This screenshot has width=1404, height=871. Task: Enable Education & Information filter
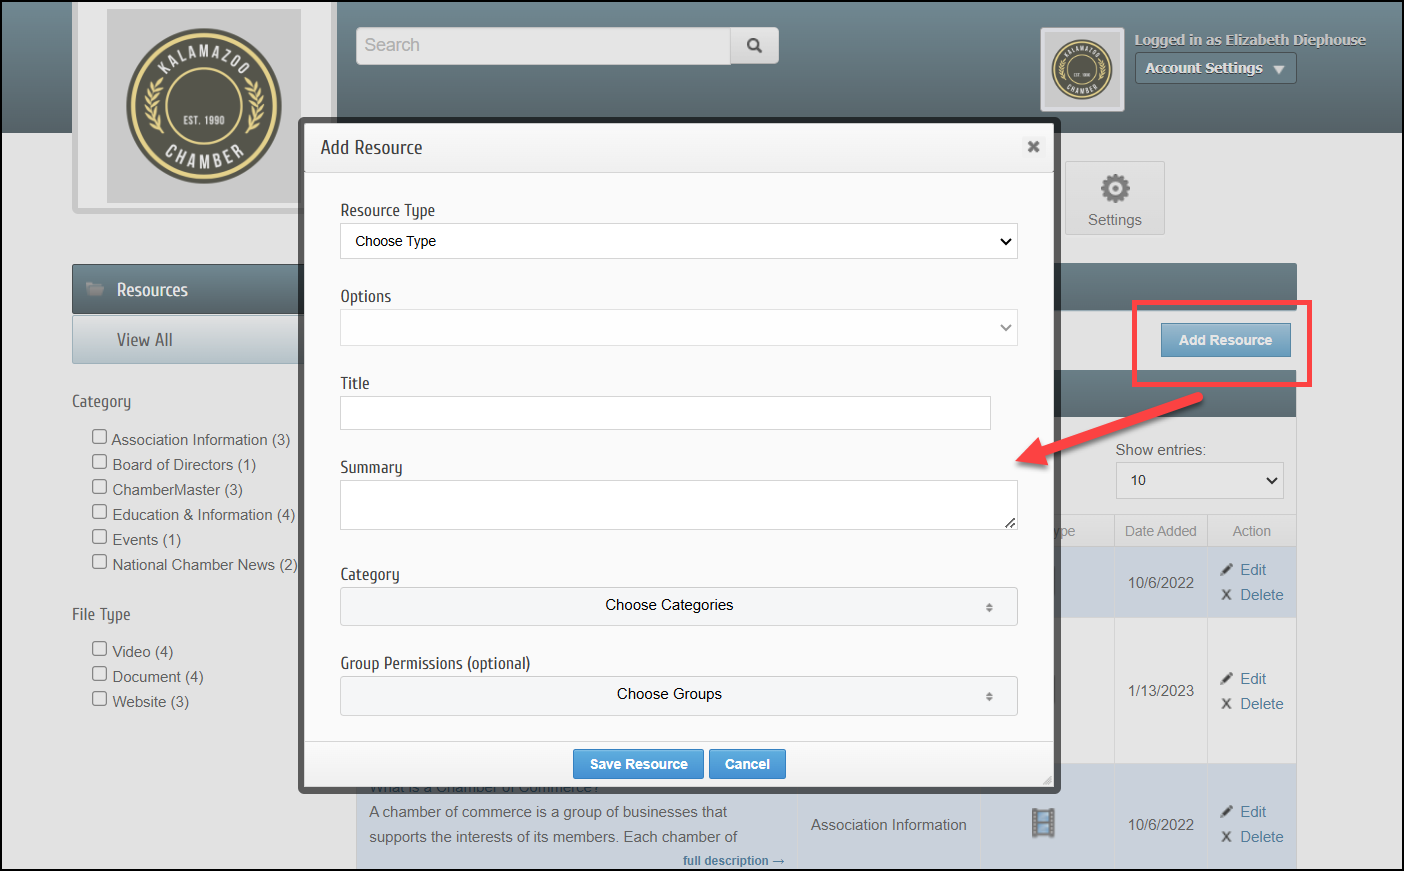(x=99, y=512)
